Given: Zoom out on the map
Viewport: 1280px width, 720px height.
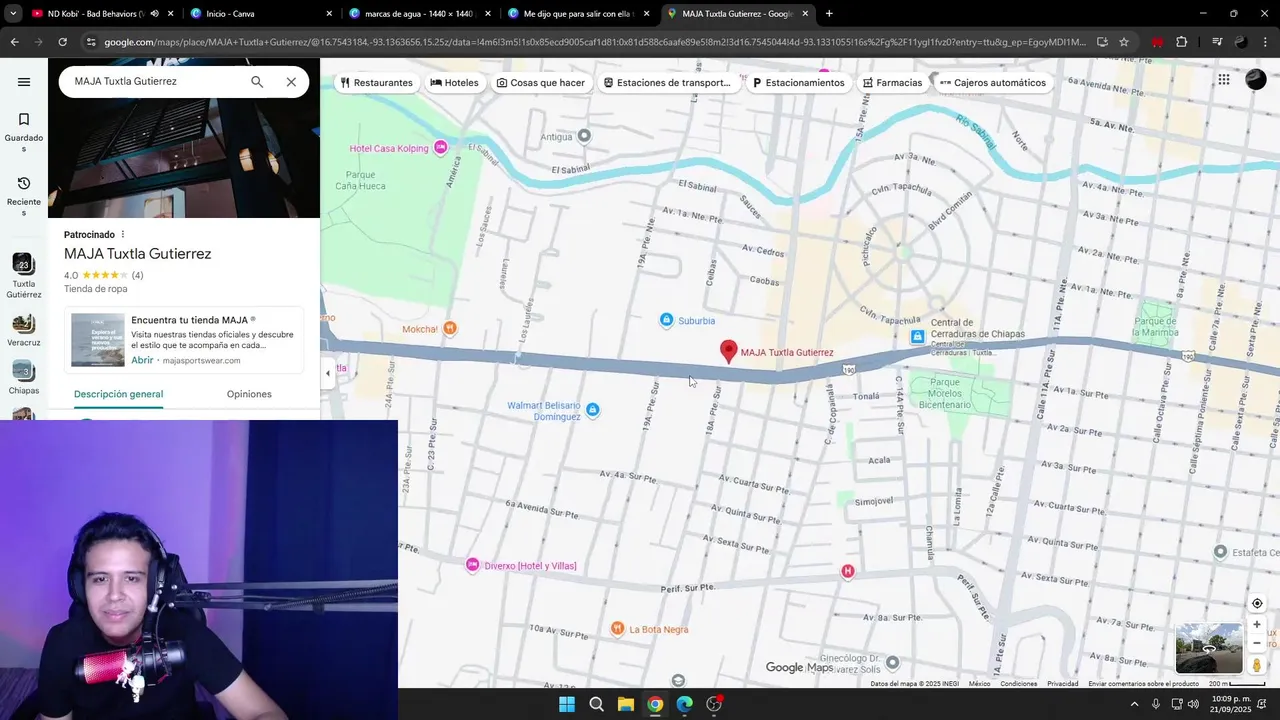Looking at the screenshot, I should [1257, 643].
